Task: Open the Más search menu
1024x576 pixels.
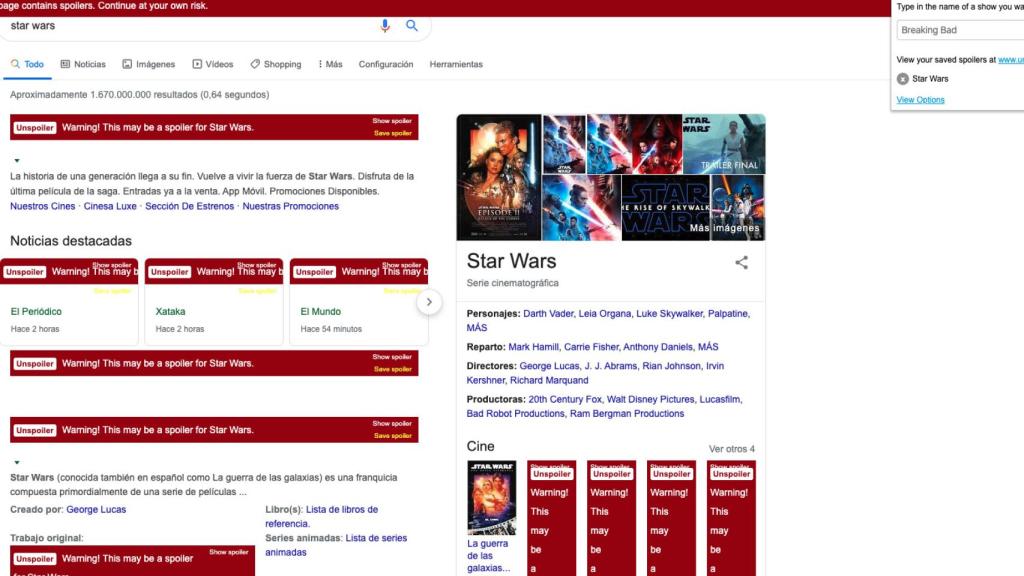Action: [x=330, y=64]
